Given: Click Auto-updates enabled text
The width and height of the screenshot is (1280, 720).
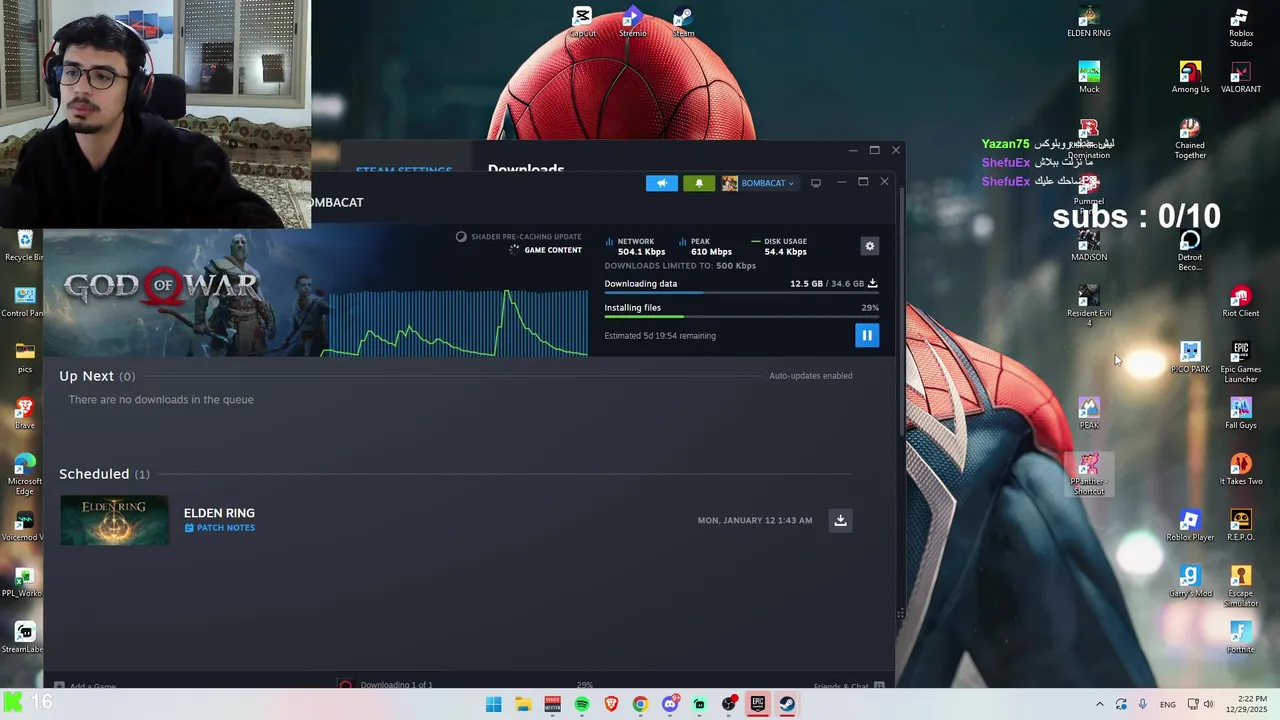Looking at the screenshot, I should [811, 376].
